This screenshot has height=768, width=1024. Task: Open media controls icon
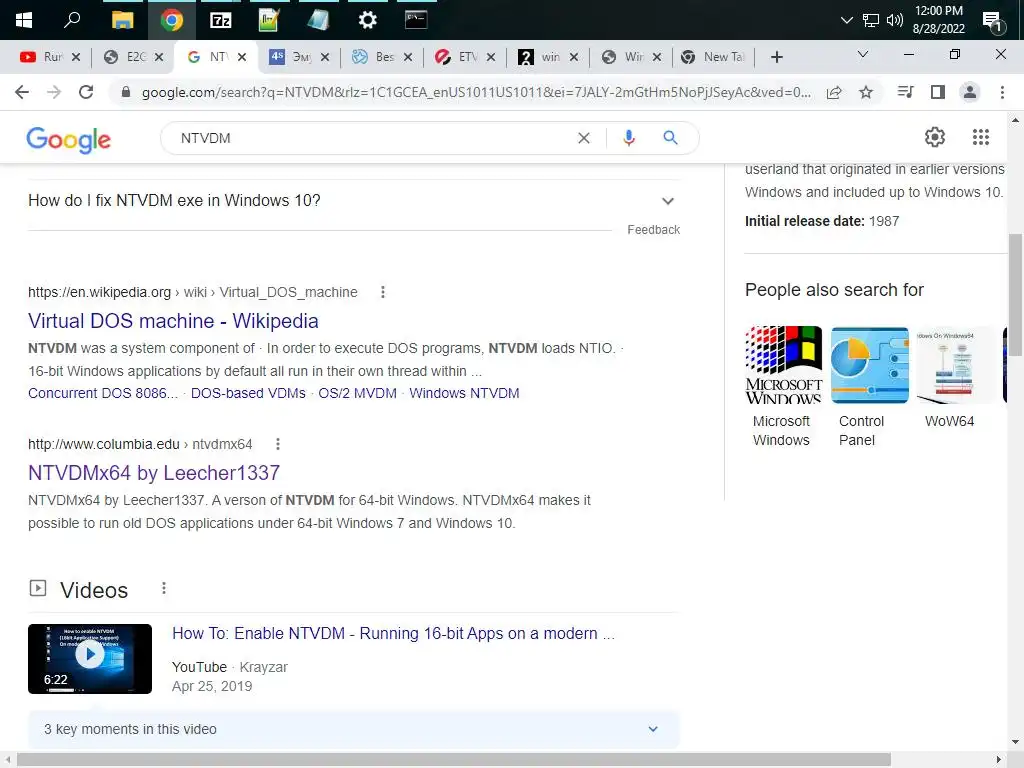click(905, 92)
